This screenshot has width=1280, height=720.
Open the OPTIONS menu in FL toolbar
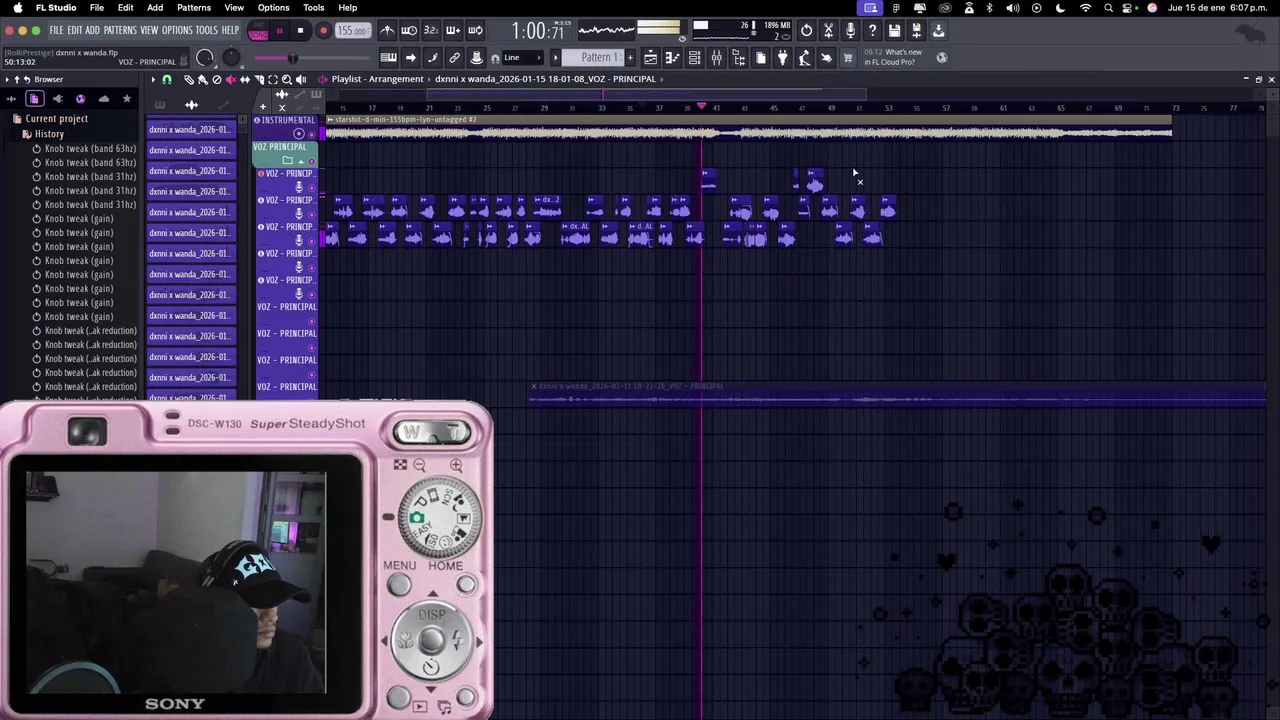click(x=176, y=30)
